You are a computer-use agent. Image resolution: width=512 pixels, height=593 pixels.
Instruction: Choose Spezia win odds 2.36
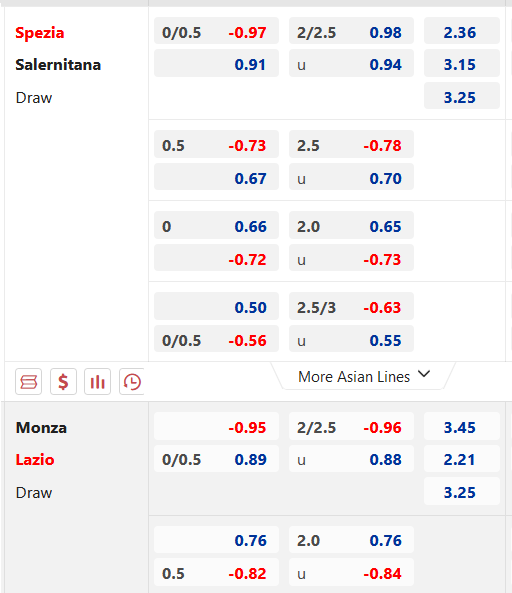[462, 33]
